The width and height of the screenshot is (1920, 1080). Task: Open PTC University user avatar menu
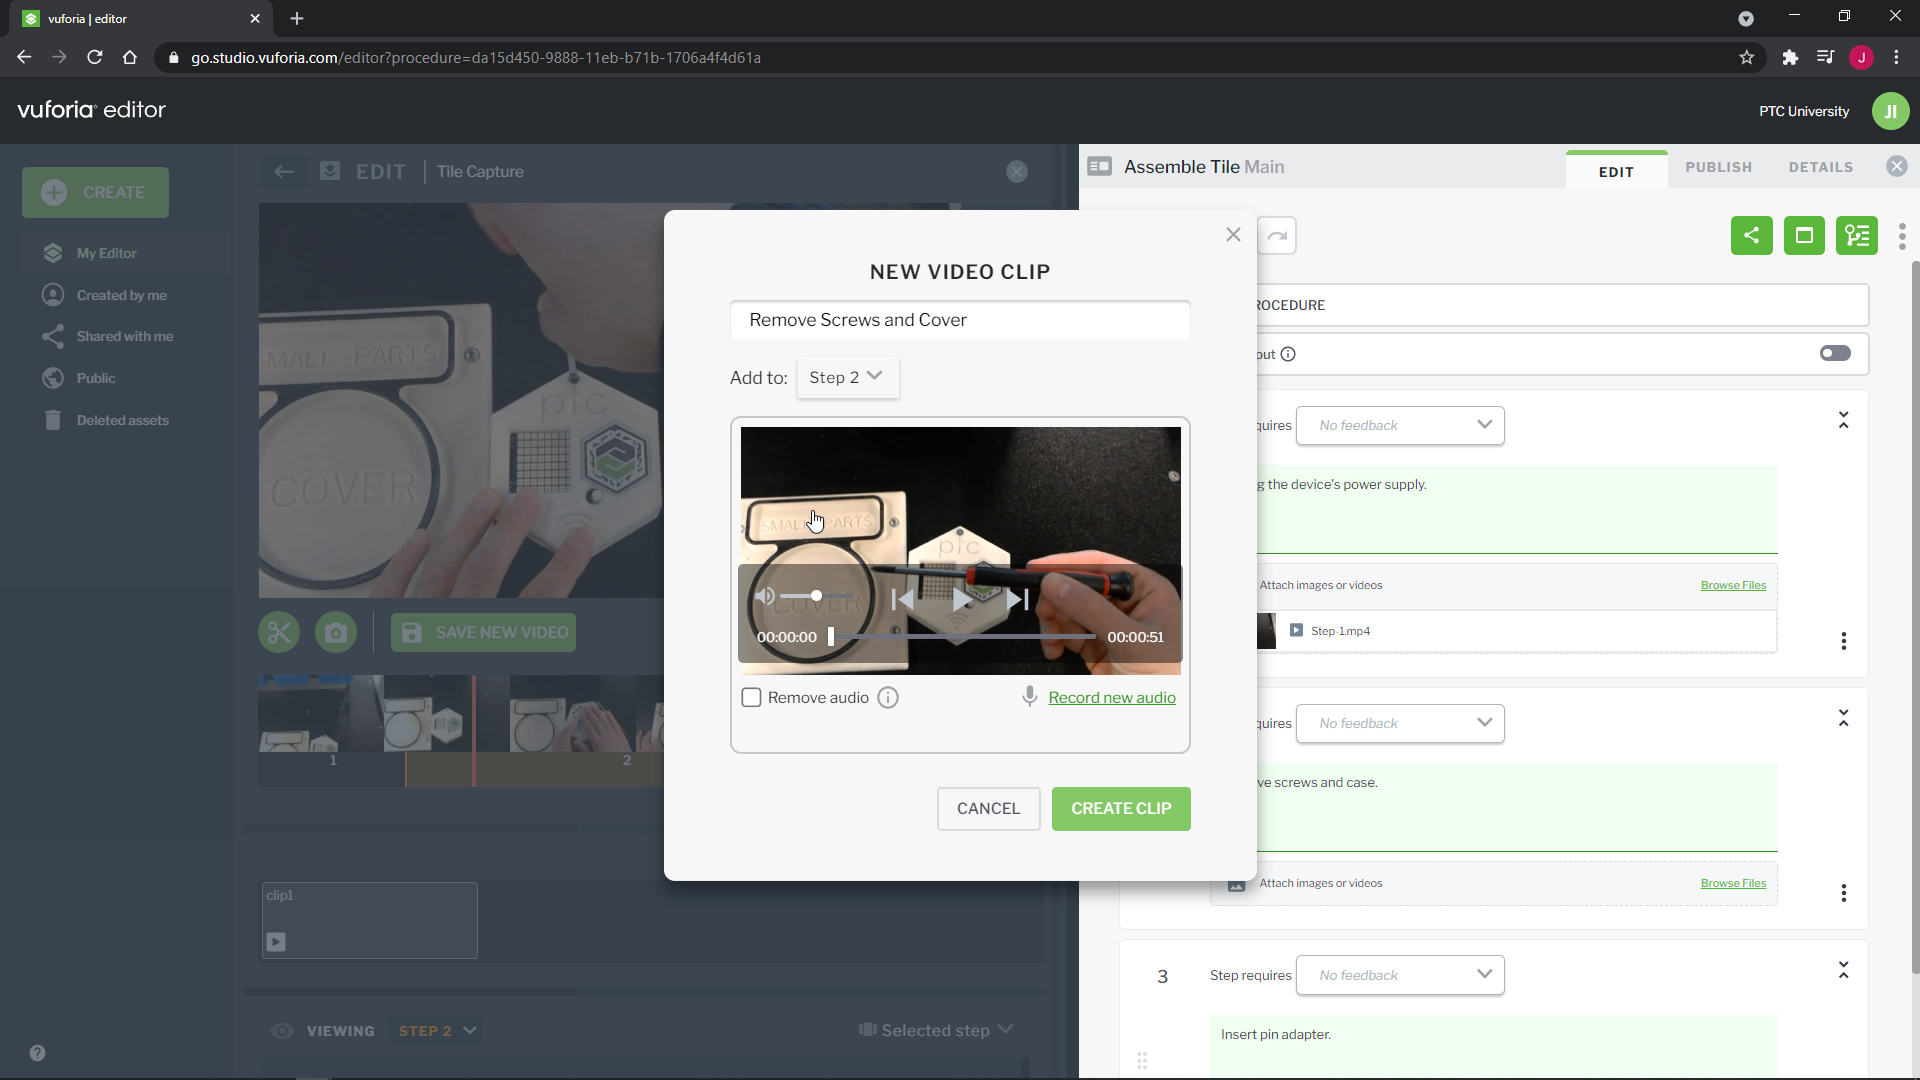(x=1890, y=111)
